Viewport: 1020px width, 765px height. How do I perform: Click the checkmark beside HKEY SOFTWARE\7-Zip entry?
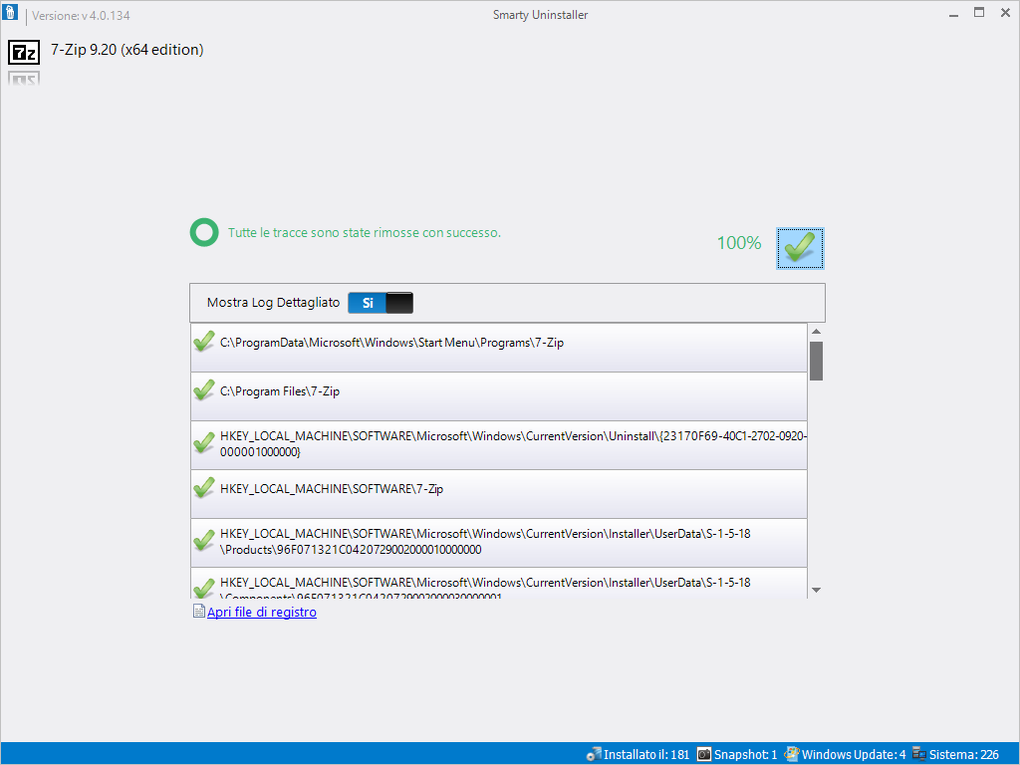(204, 487)
